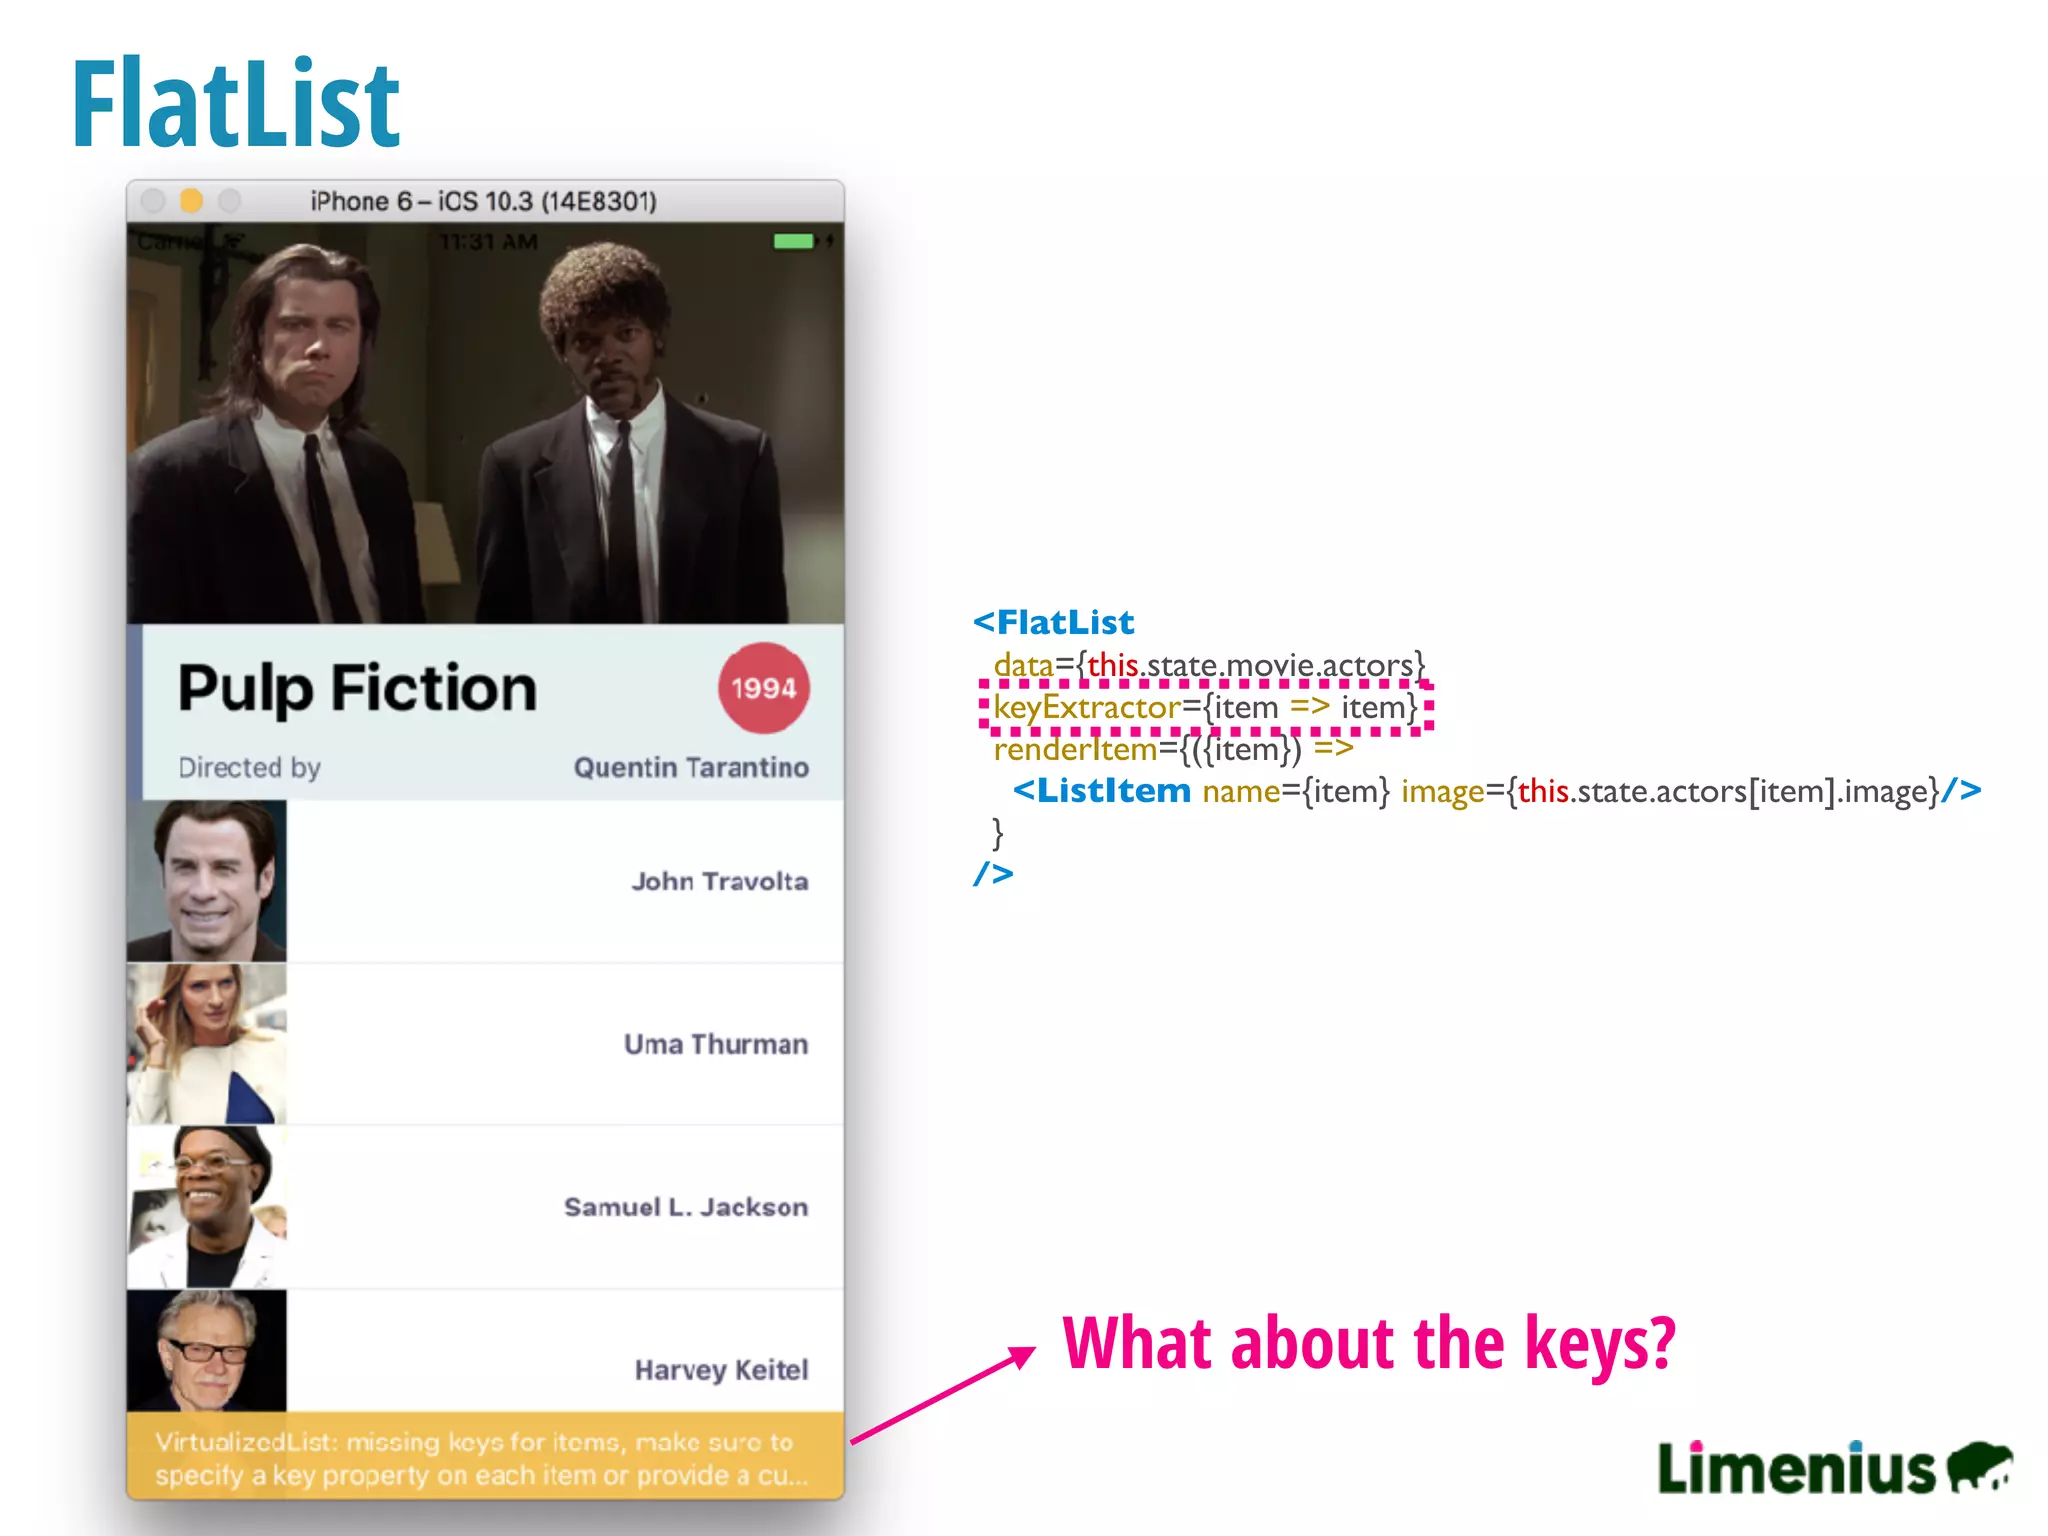Select the Samuel L. Jackson name label
The width and height of the screenshot is (2048, 1536).
pos(685,1207)
